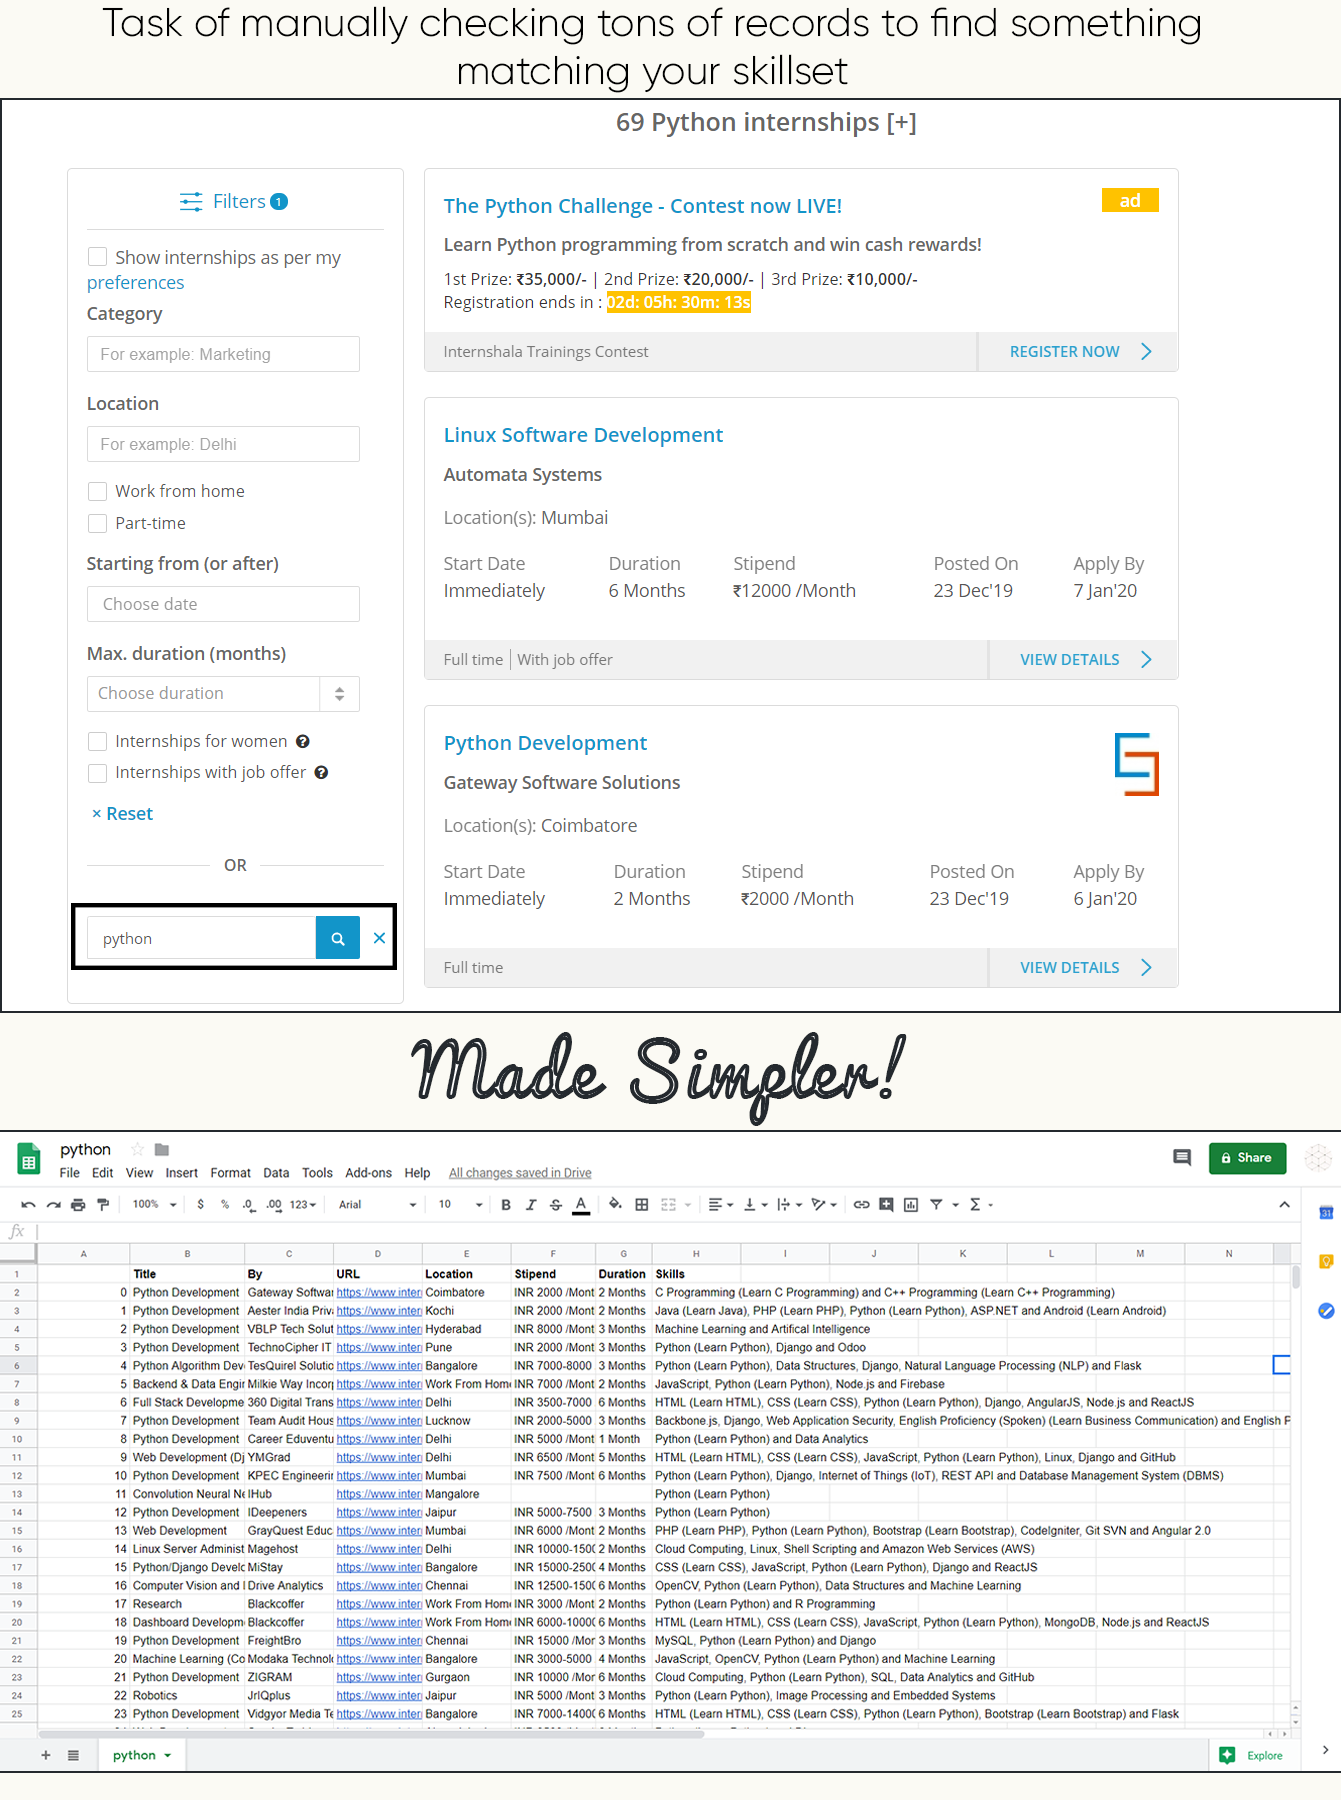Click the insert chart icon
Screen dimensions: 1341x1800
pos(911,1205)
